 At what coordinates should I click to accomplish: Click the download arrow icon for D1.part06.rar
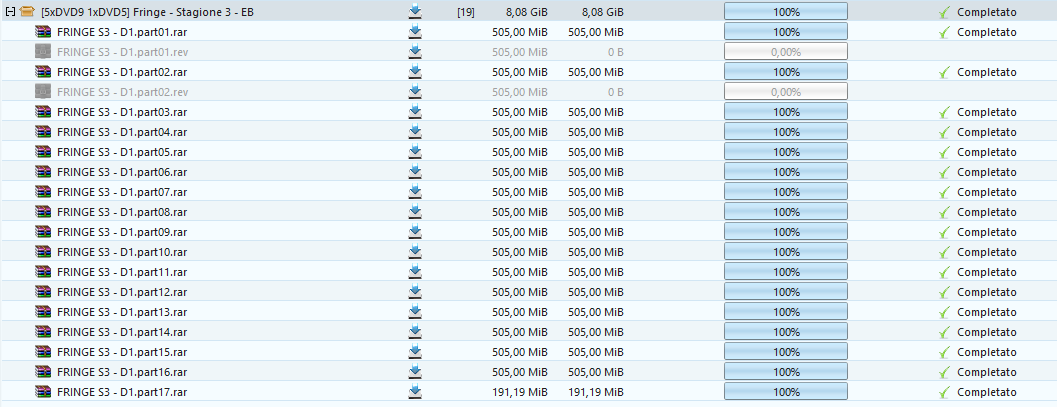(415, 172)
